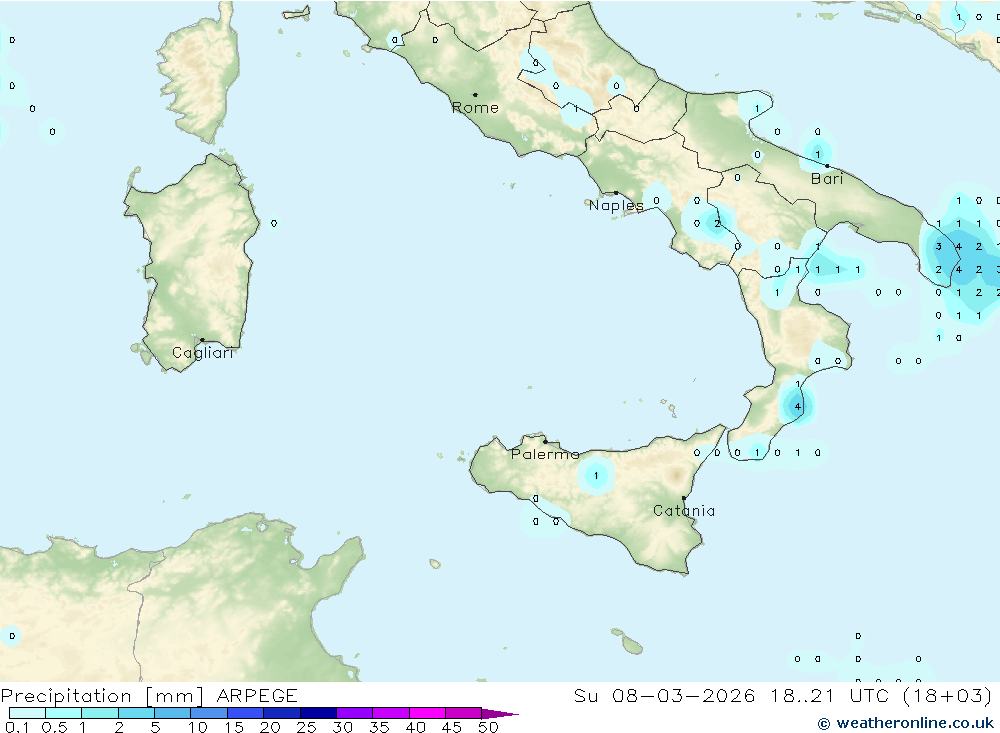The width and height of the screenshot is (1000, 733).
Task: Click the Palermo city label
Action: click(x=545, y=454)
